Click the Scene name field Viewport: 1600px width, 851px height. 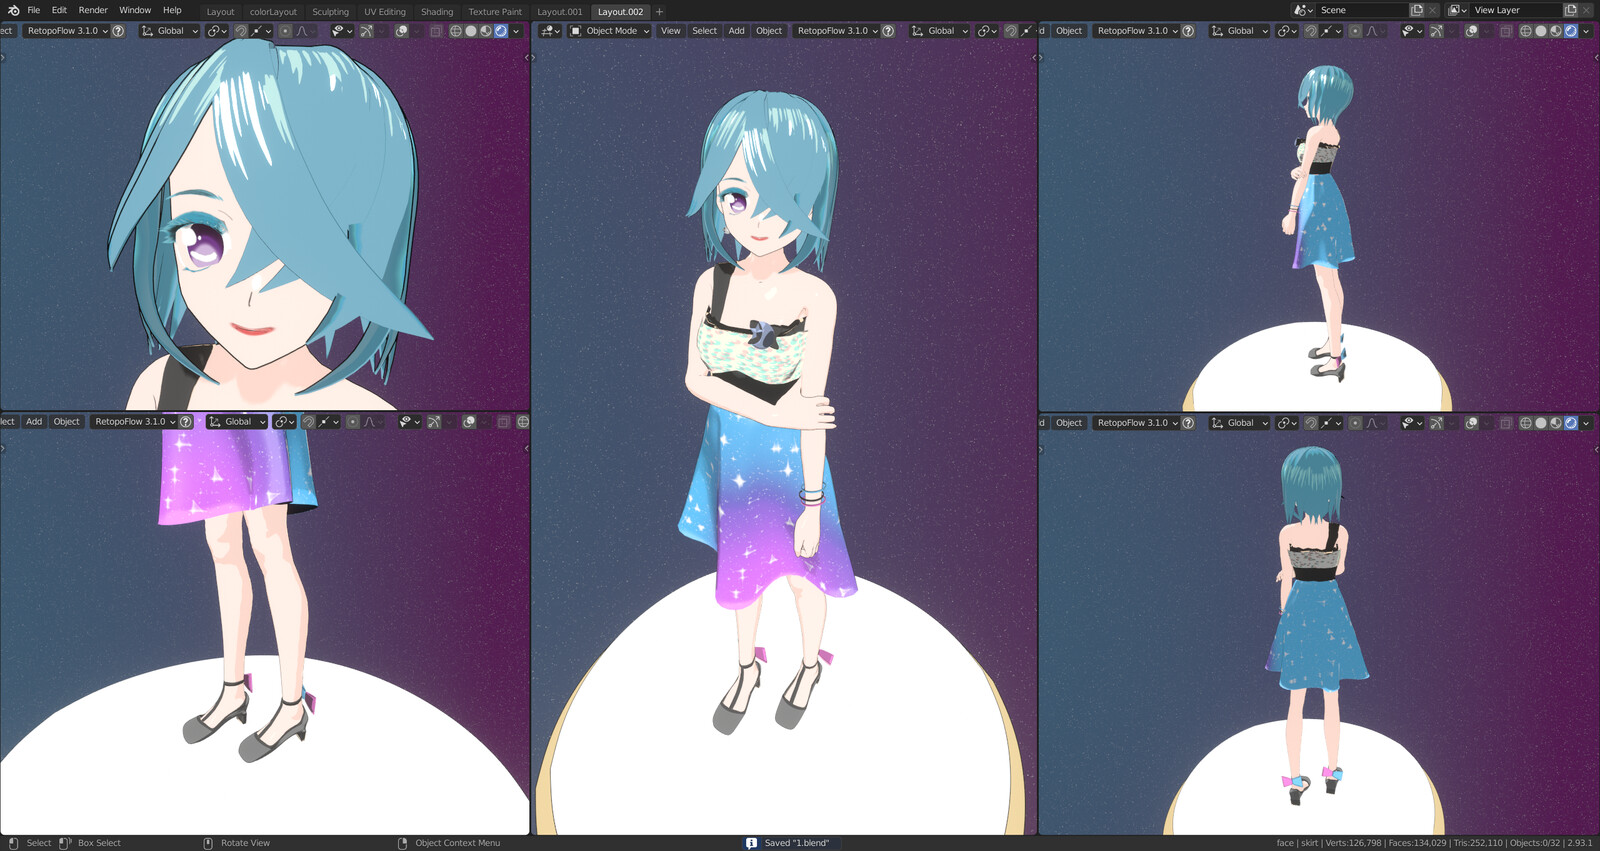1362,10
